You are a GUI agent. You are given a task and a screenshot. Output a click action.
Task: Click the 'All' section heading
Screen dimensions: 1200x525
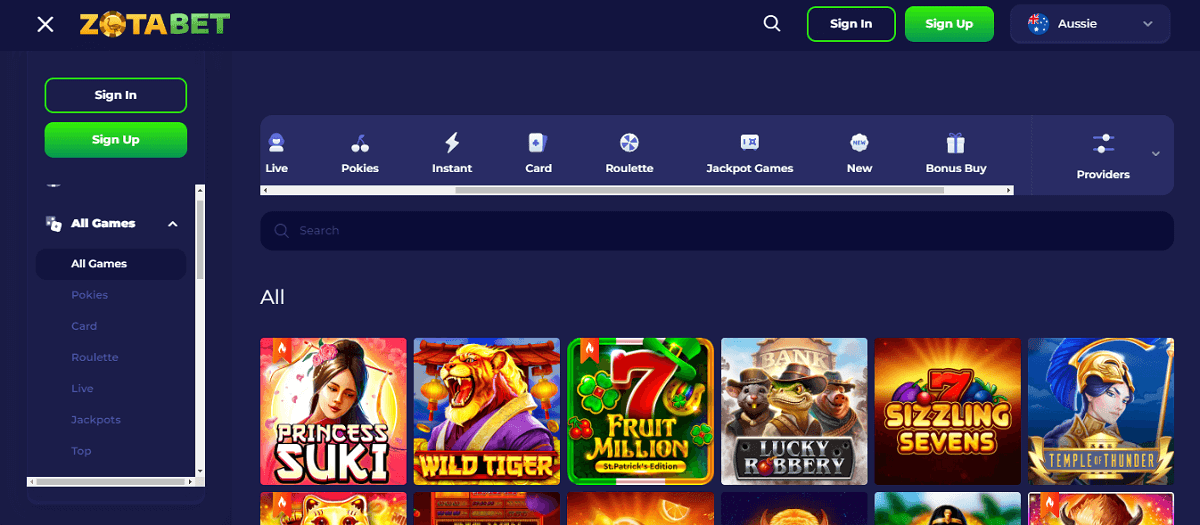(272, 297)
